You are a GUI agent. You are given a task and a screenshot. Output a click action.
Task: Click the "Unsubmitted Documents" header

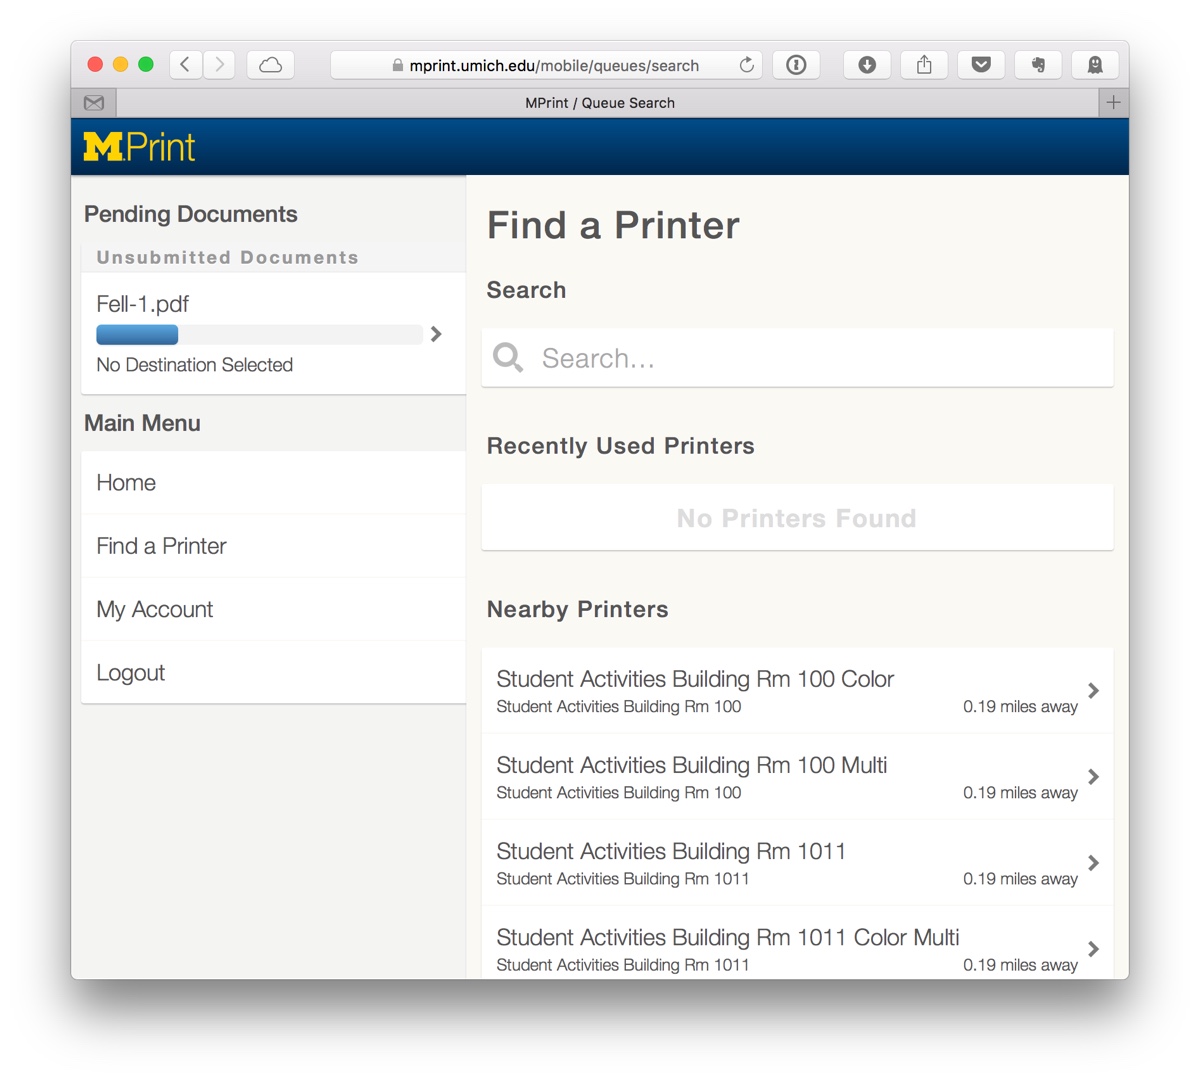pos(228,258)
